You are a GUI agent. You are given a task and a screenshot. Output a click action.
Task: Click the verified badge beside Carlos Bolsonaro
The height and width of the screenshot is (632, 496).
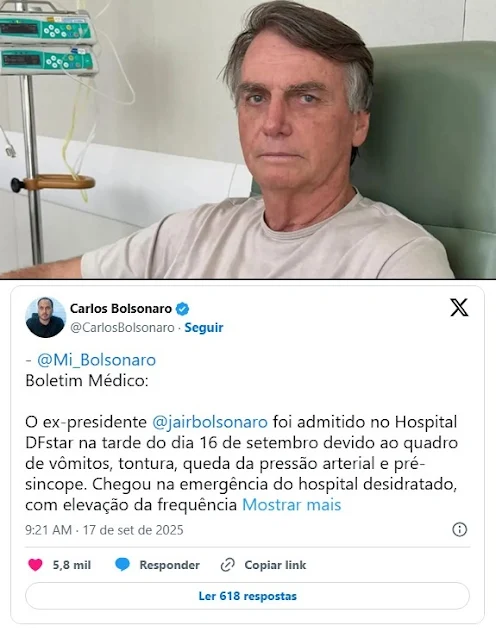tap(183, 309)
